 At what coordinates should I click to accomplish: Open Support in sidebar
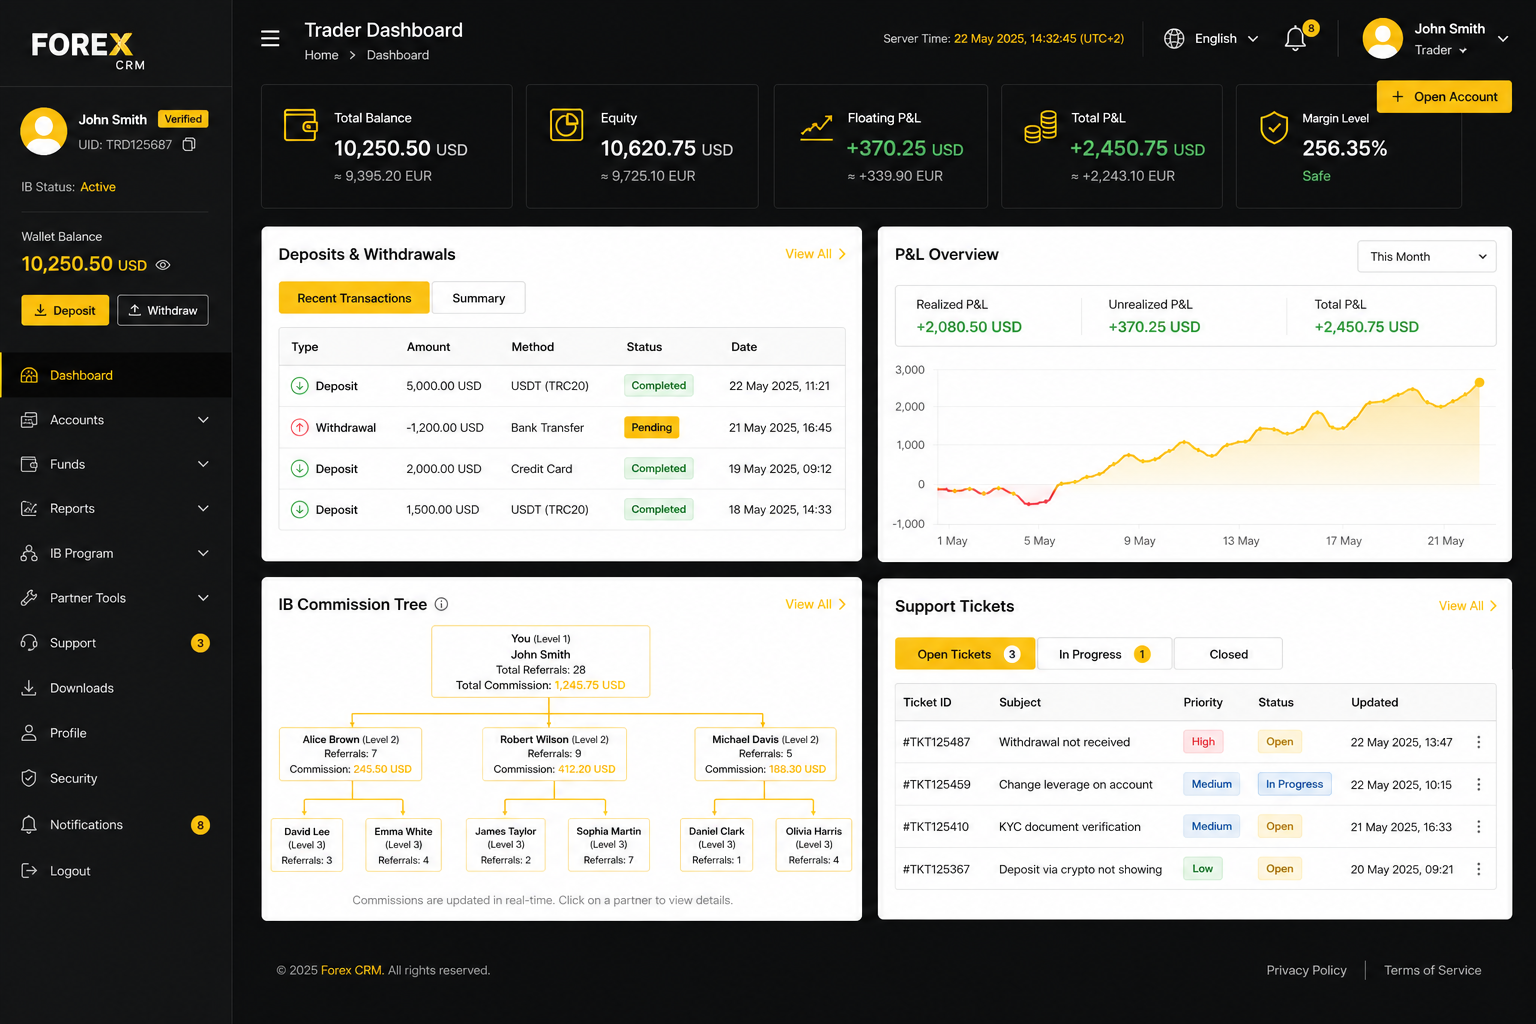[116, 643]
